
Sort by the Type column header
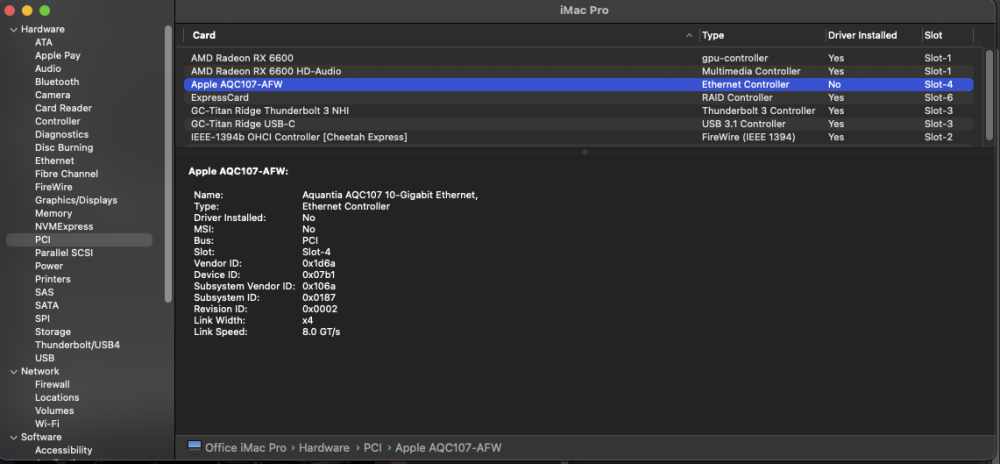coord(713,36)
